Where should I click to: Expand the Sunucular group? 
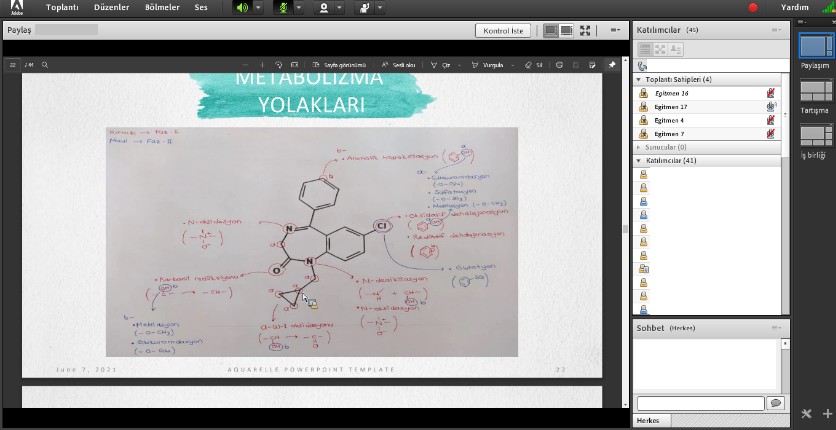click(x=639, y=147)
